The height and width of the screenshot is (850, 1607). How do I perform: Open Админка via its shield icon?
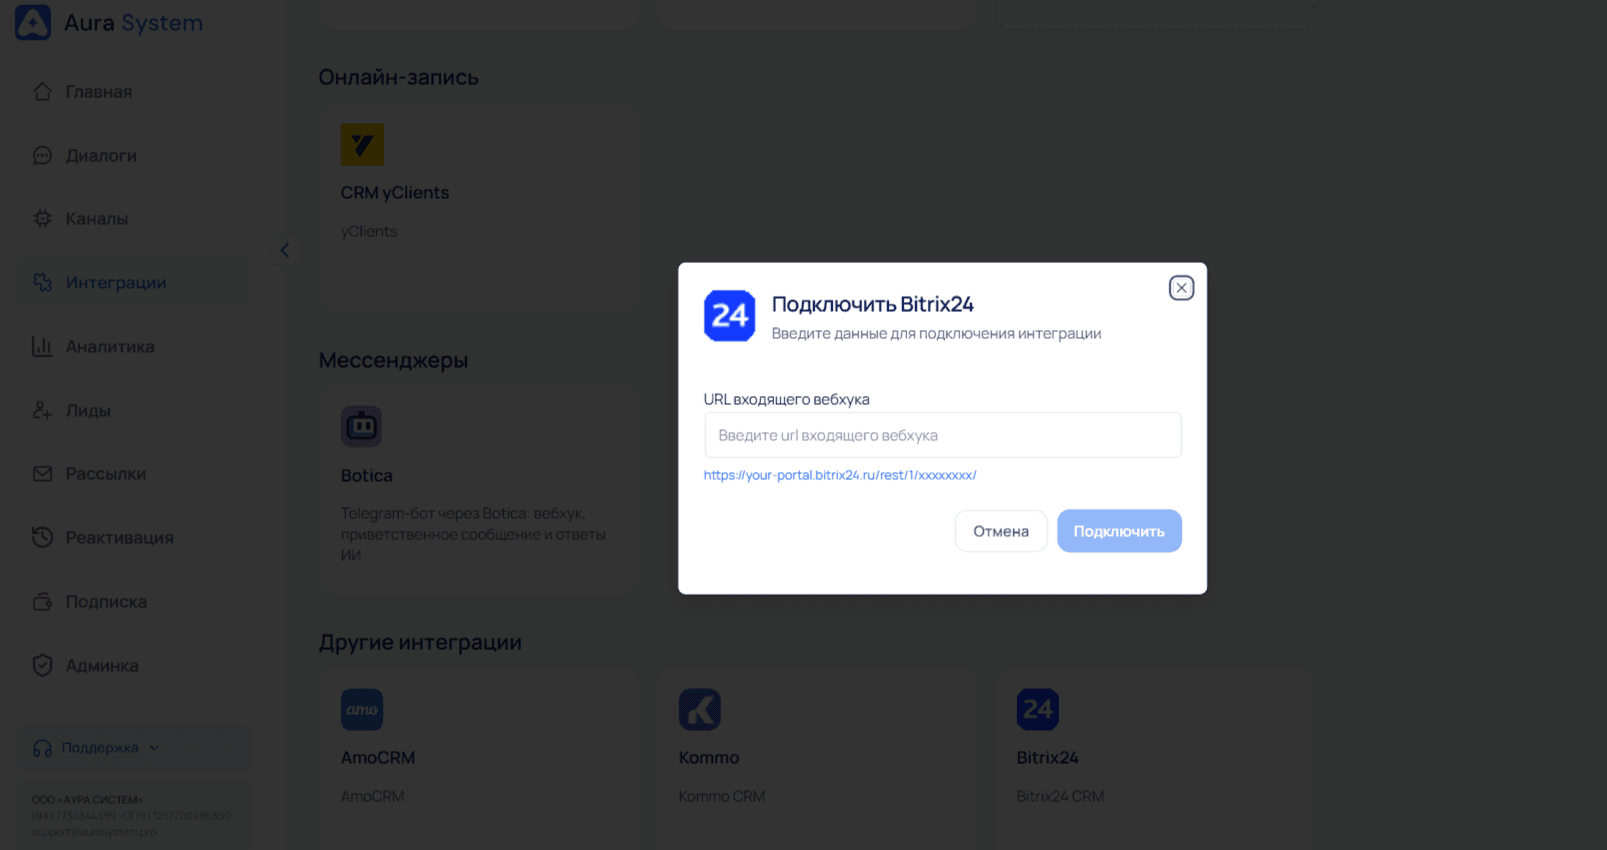click(x=42, y=665)
